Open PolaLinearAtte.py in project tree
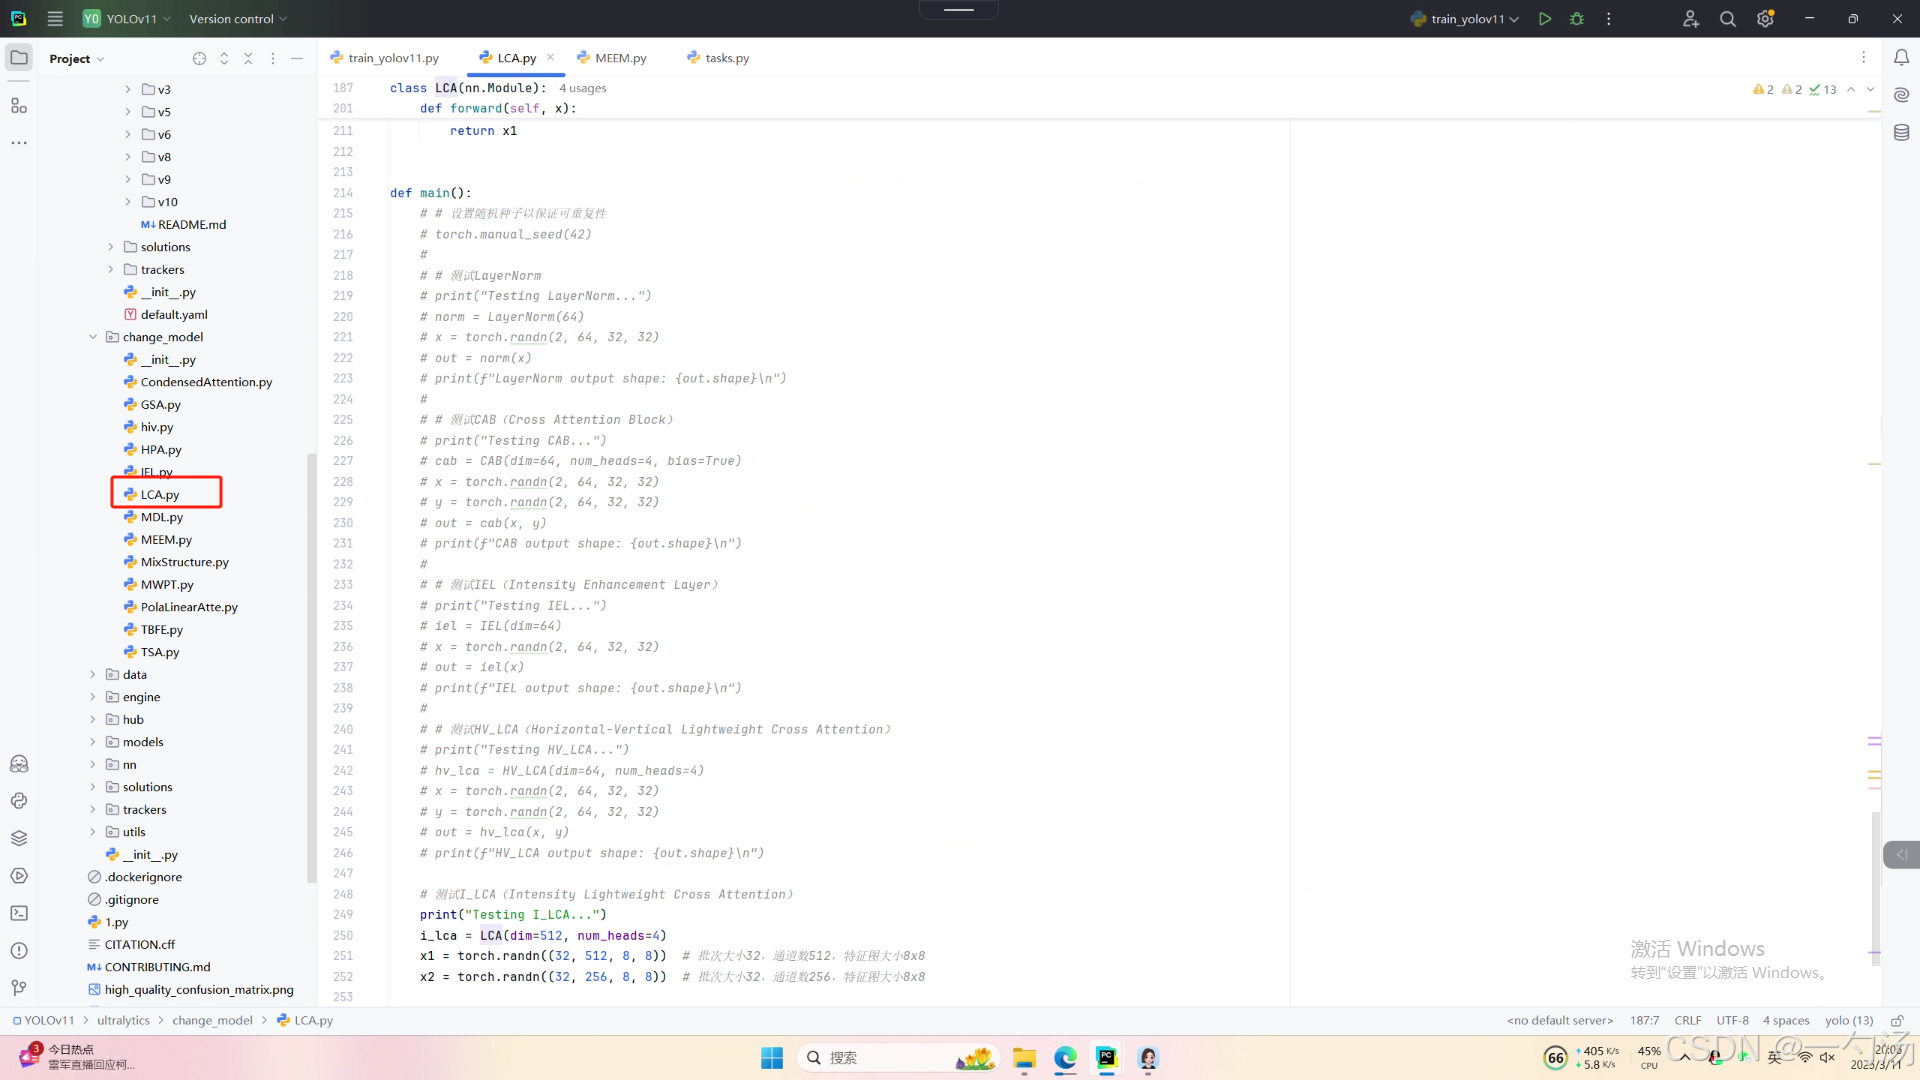 point(189,607)
